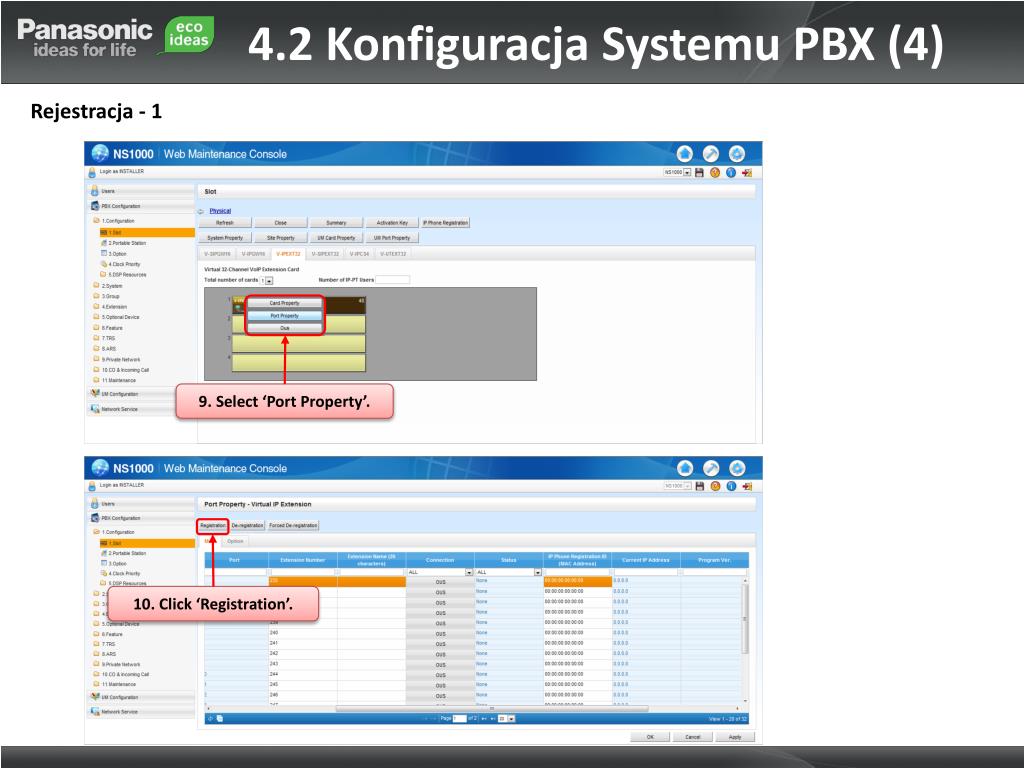
Task: Click Physical link in Slot view
Action: click(x=220, y=211)
